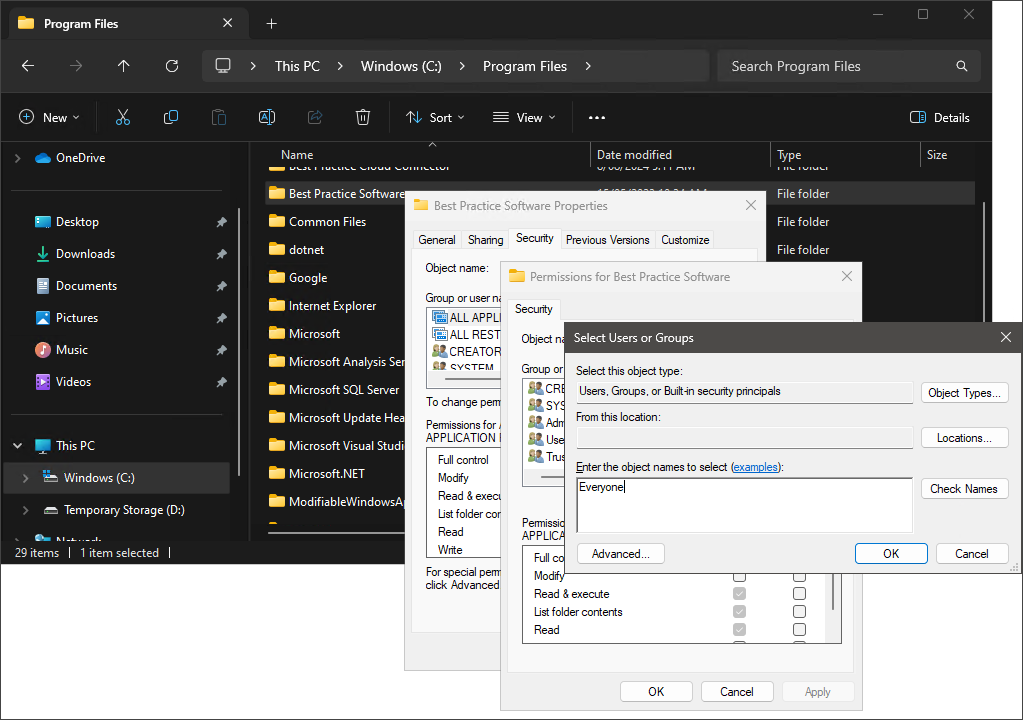Screen dimensions: 1023x720
Task: Open the examples link
Action: tap(756, 467)
